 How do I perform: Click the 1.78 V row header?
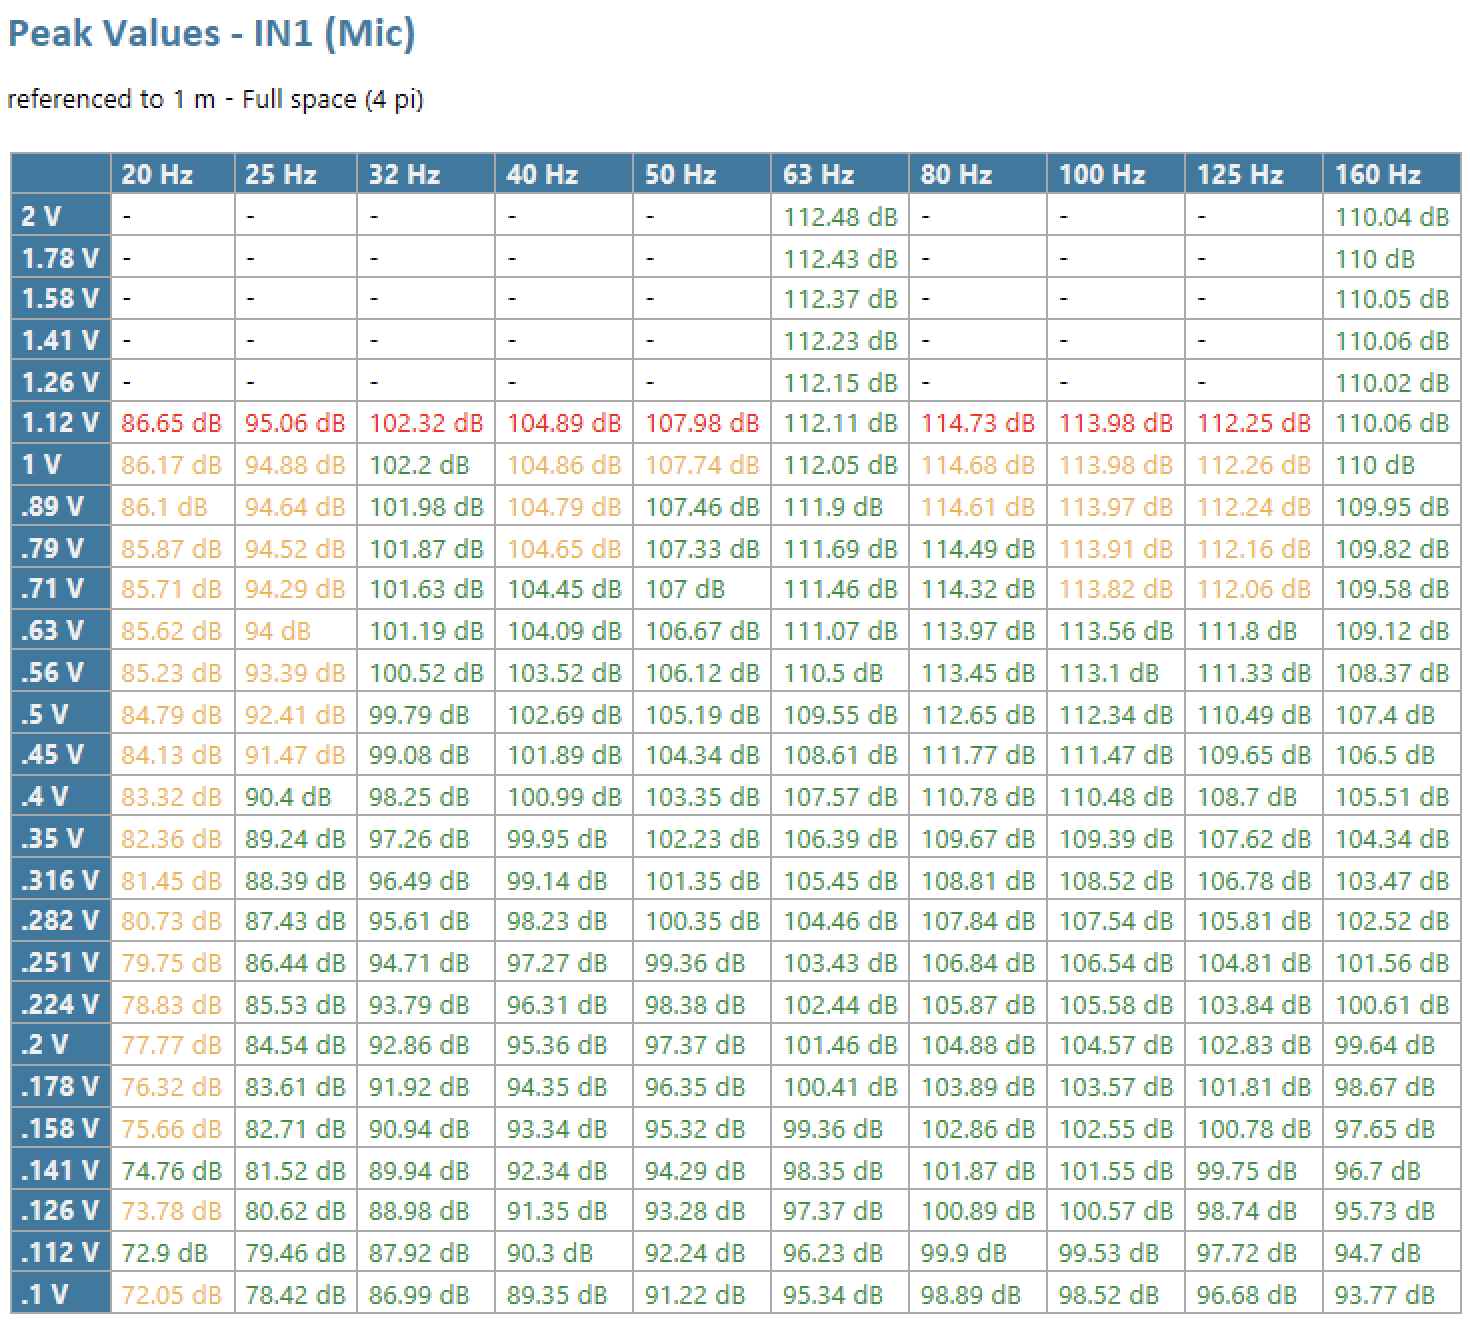coord(61,258)
